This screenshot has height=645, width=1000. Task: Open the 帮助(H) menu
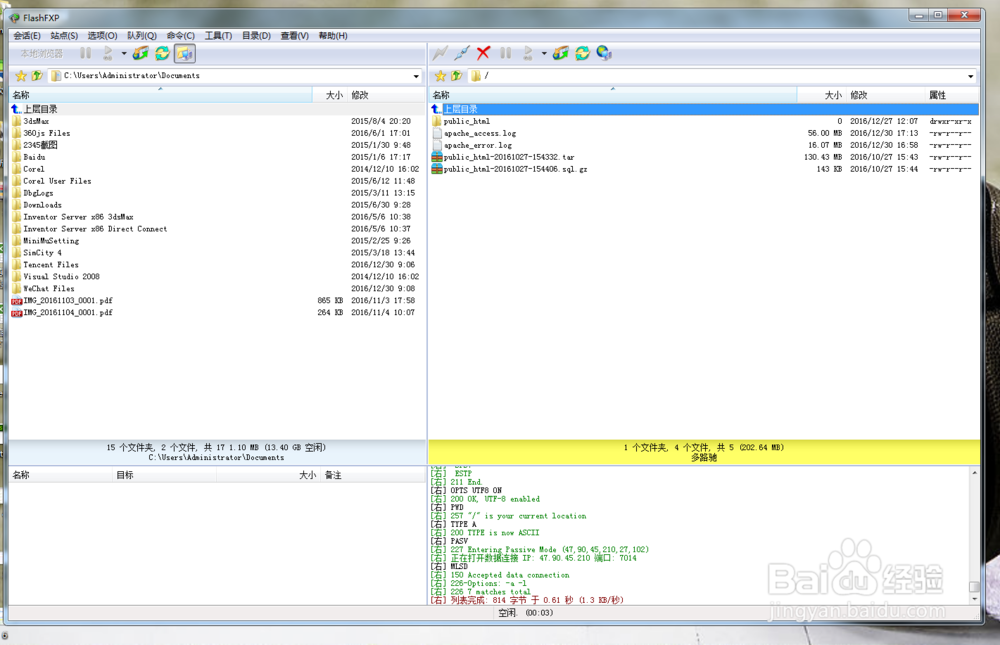(x=333, y=36)
